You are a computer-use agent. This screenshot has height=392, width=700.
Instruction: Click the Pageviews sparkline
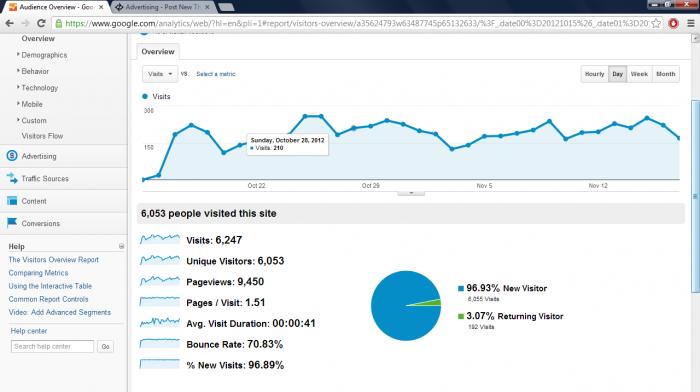click(159, 281)
